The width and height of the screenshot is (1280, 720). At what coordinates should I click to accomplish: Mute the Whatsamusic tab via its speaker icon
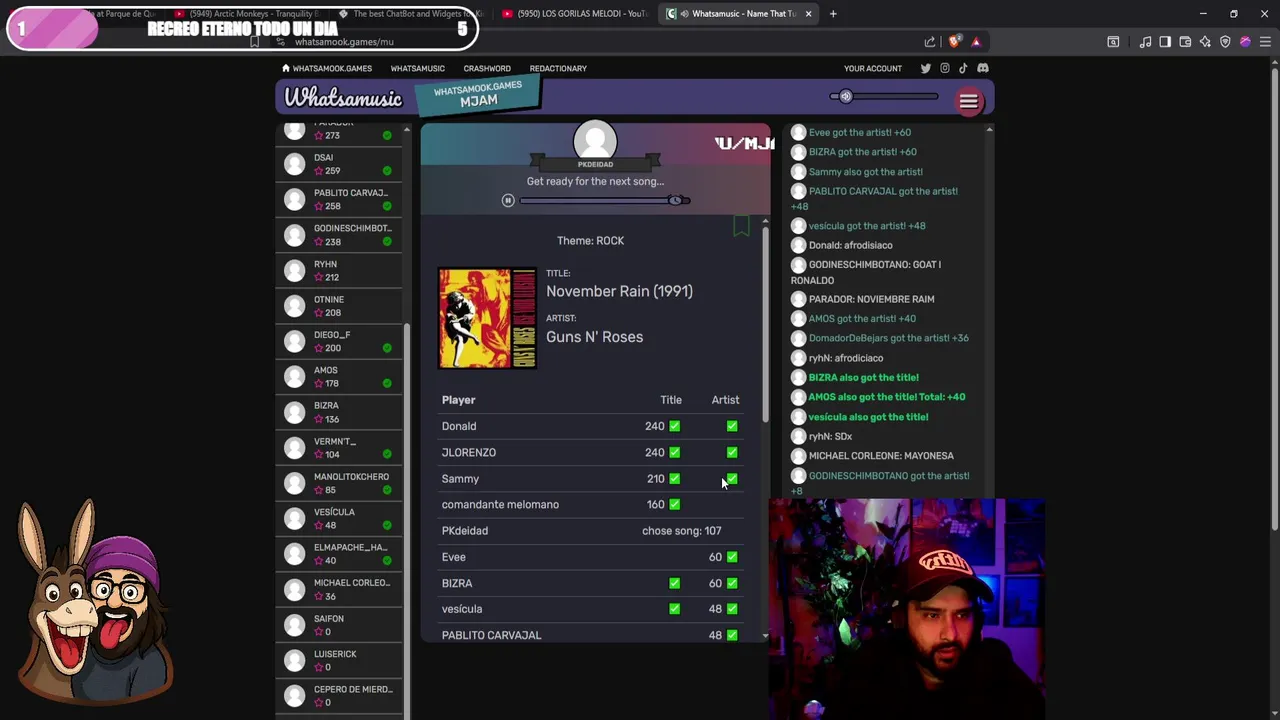(683, 14)
